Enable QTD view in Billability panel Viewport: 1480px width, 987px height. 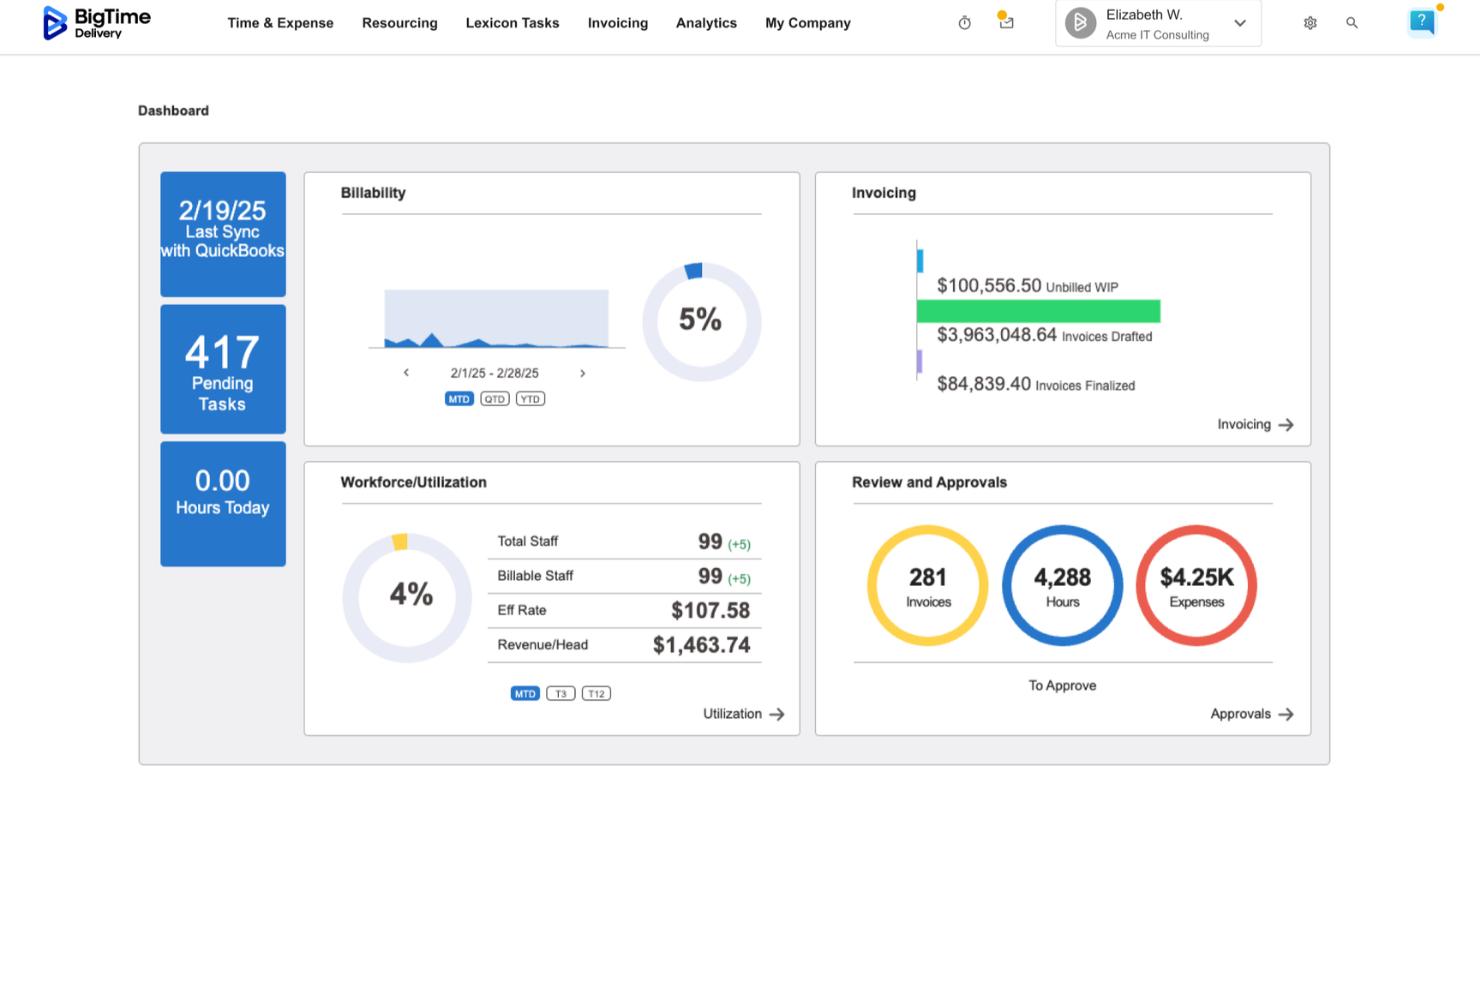[494, 398]
